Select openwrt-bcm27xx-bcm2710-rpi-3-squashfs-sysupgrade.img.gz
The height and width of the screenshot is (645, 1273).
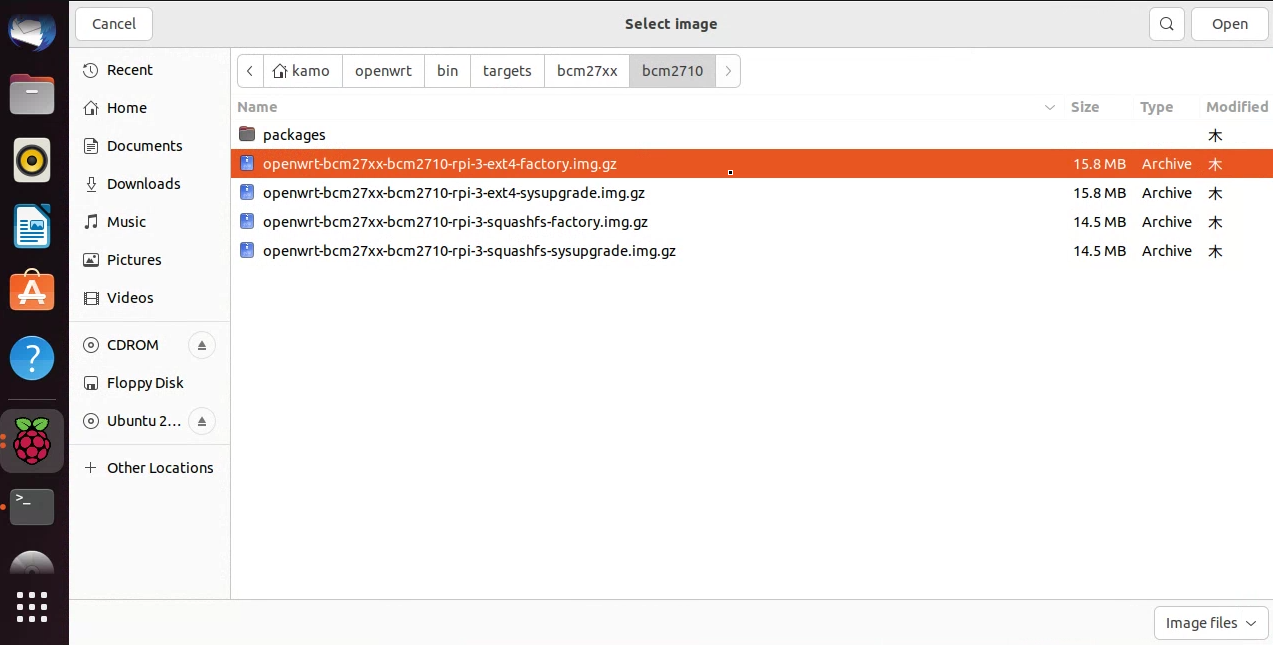(752, 251)
